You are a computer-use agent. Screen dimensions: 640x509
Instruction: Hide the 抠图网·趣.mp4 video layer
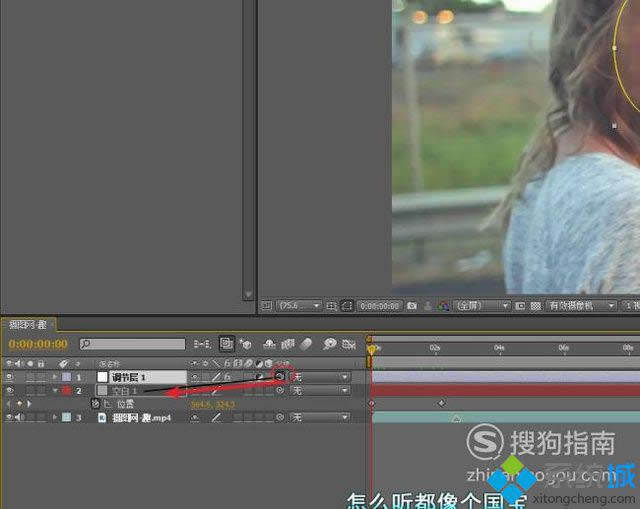tap(9, 417)
